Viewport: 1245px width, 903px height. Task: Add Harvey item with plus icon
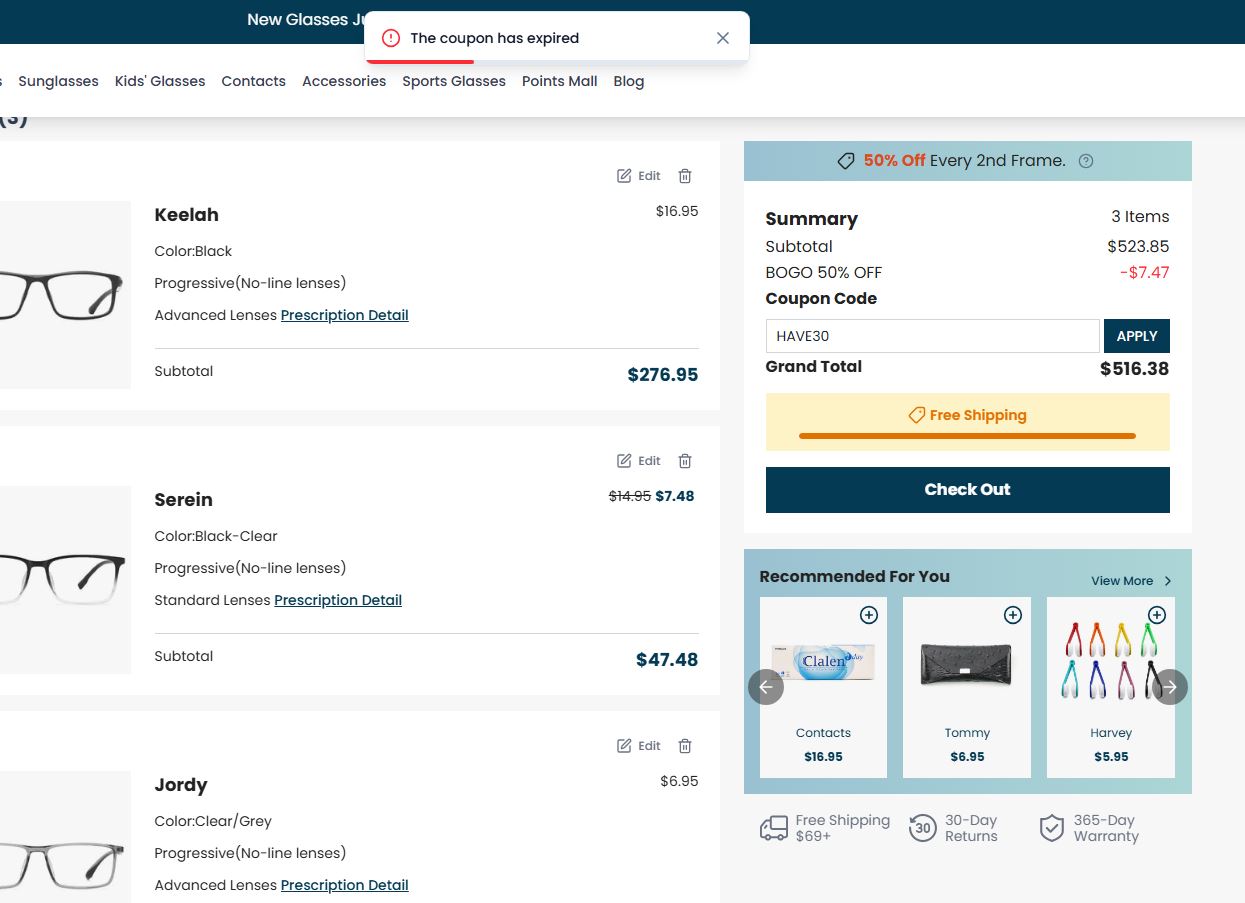click(1157, 615)
